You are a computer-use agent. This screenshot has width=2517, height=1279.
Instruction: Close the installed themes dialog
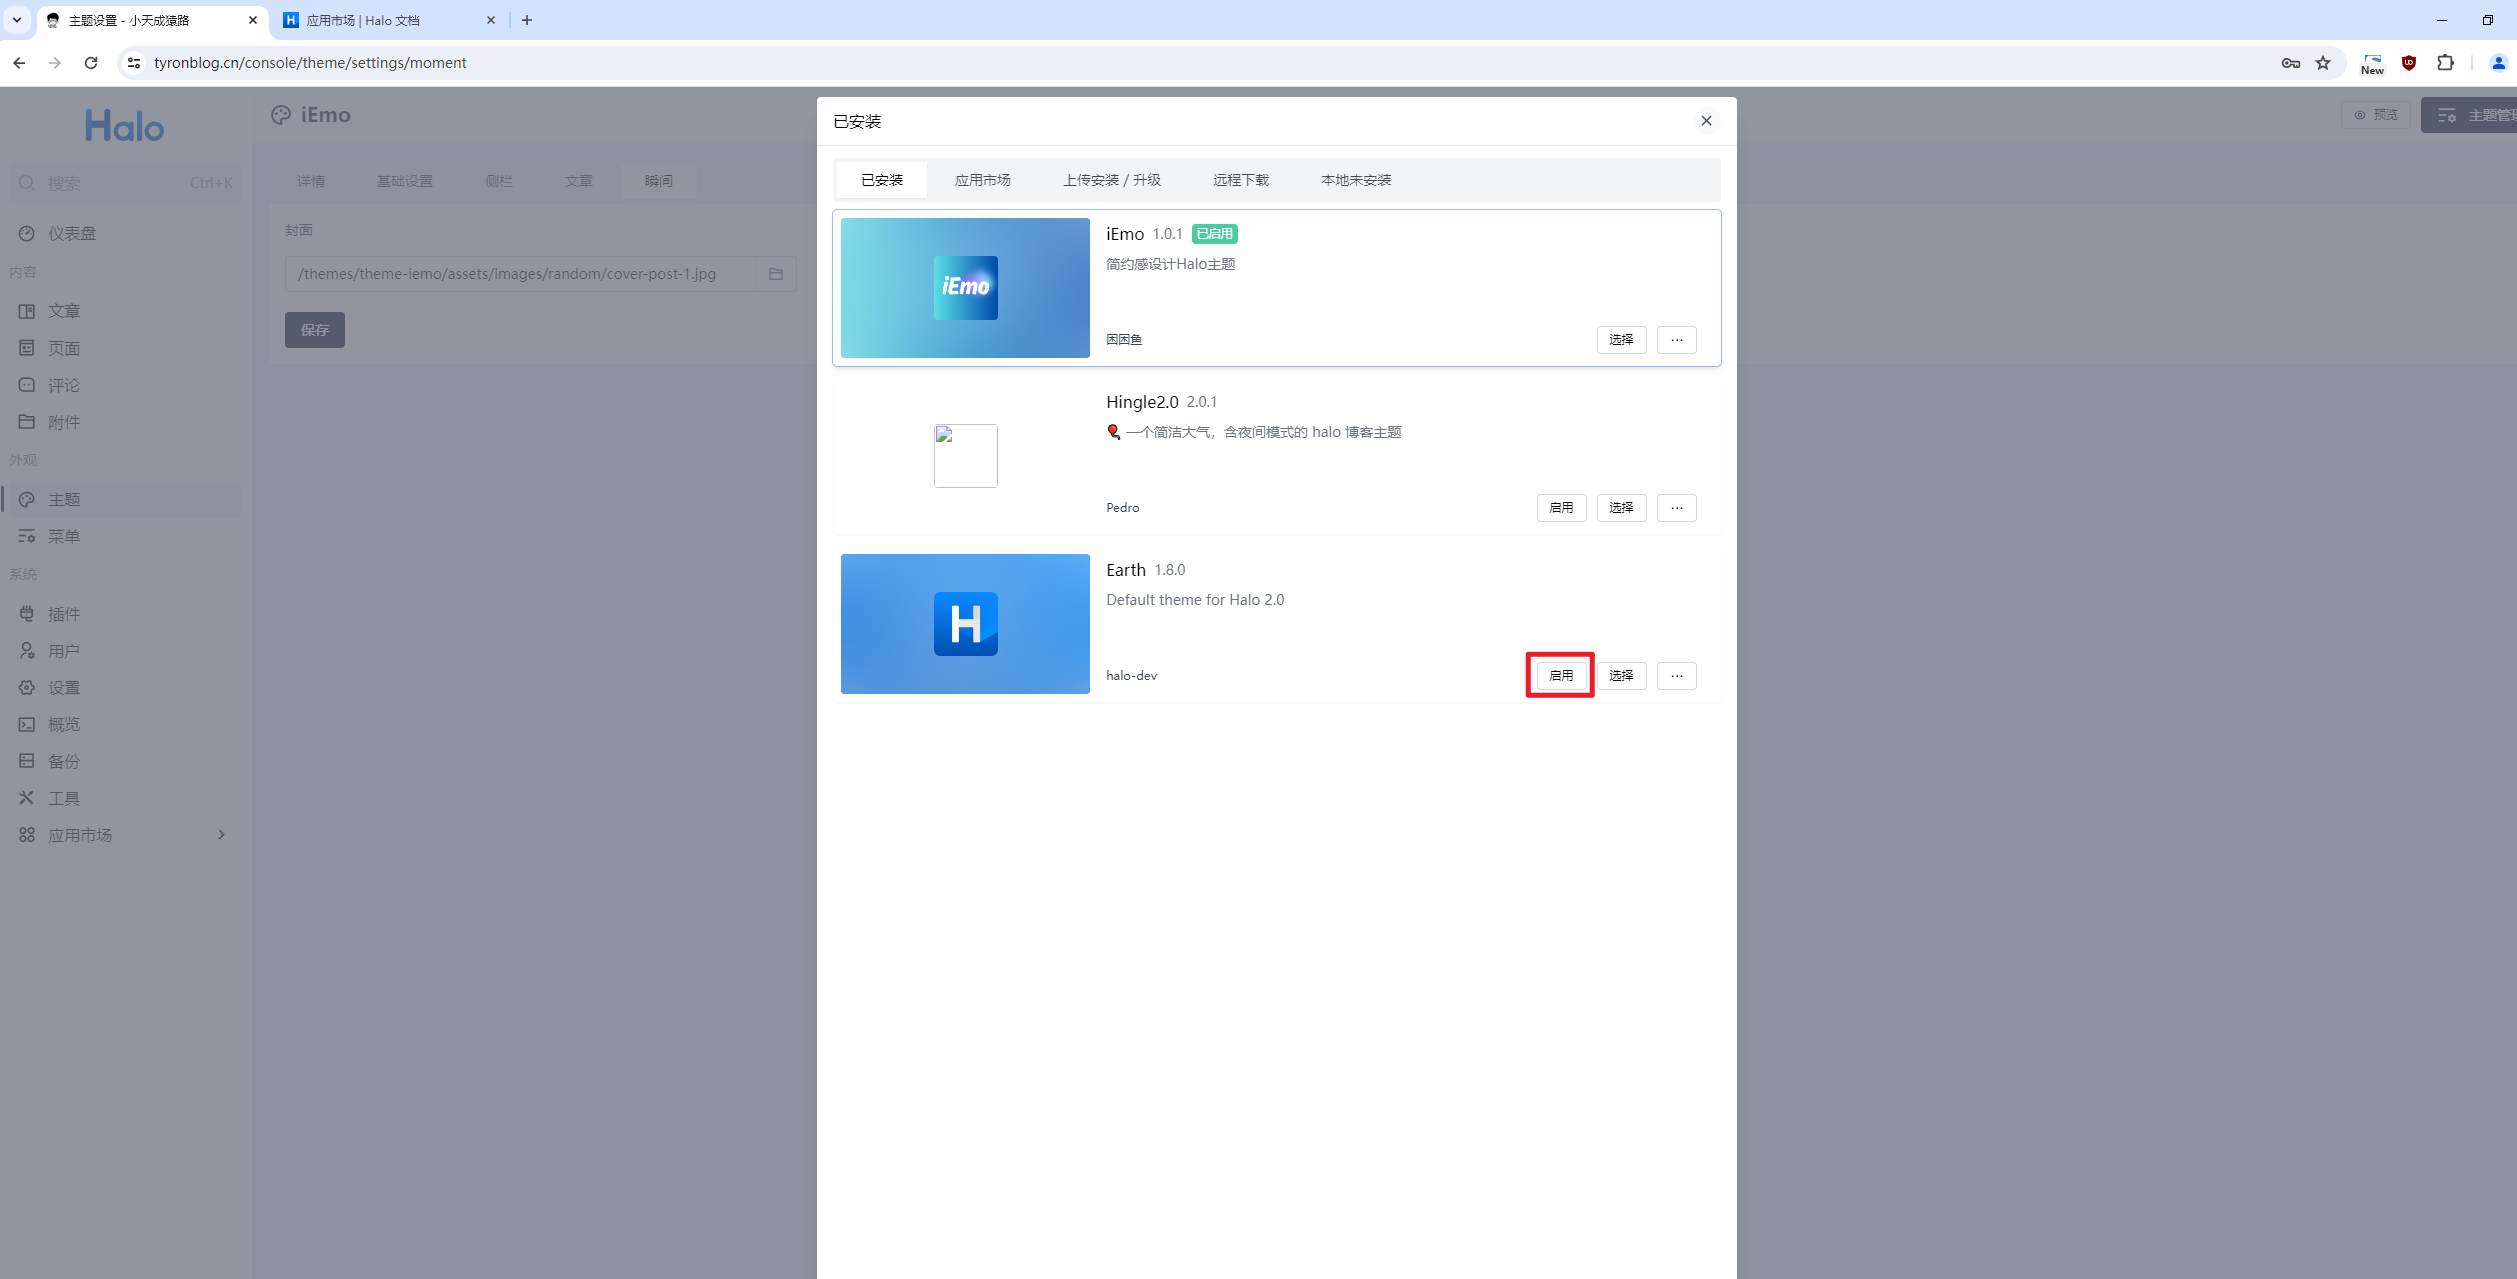1706,121
